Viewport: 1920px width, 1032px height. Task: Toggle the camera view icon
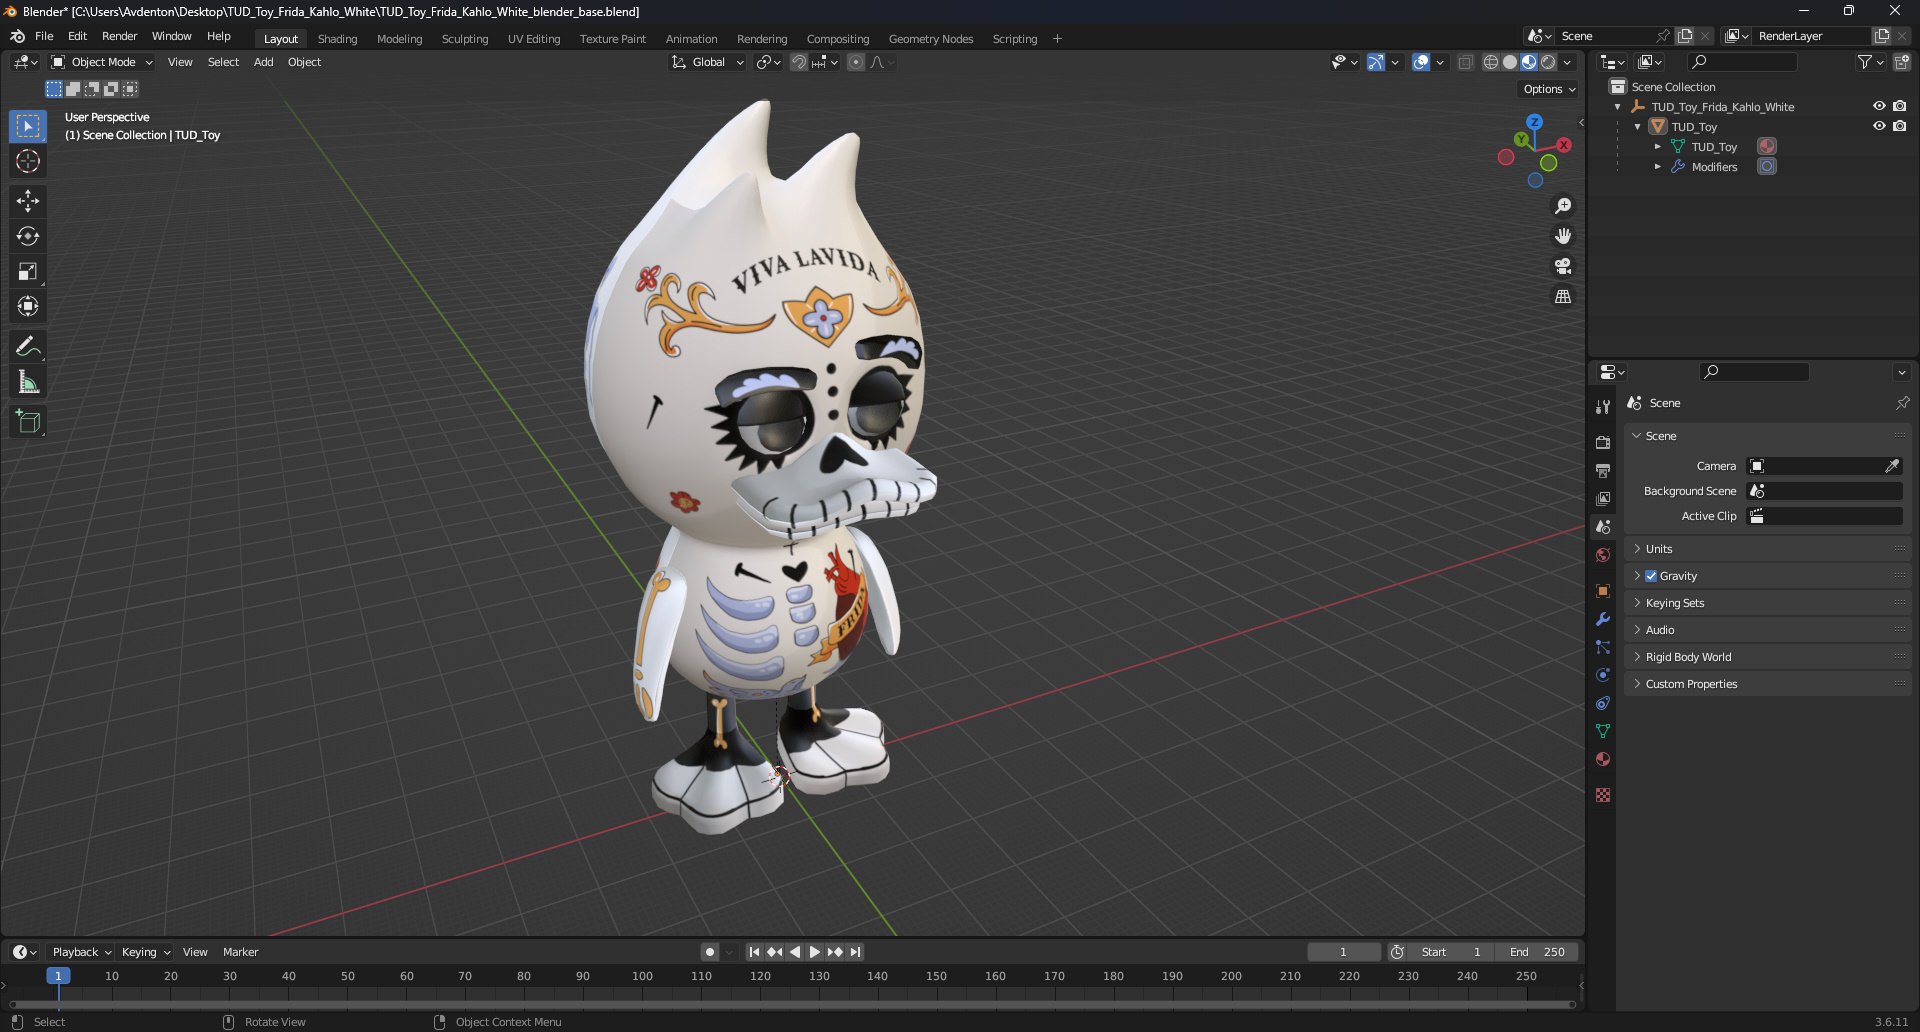click(1563, 266)
